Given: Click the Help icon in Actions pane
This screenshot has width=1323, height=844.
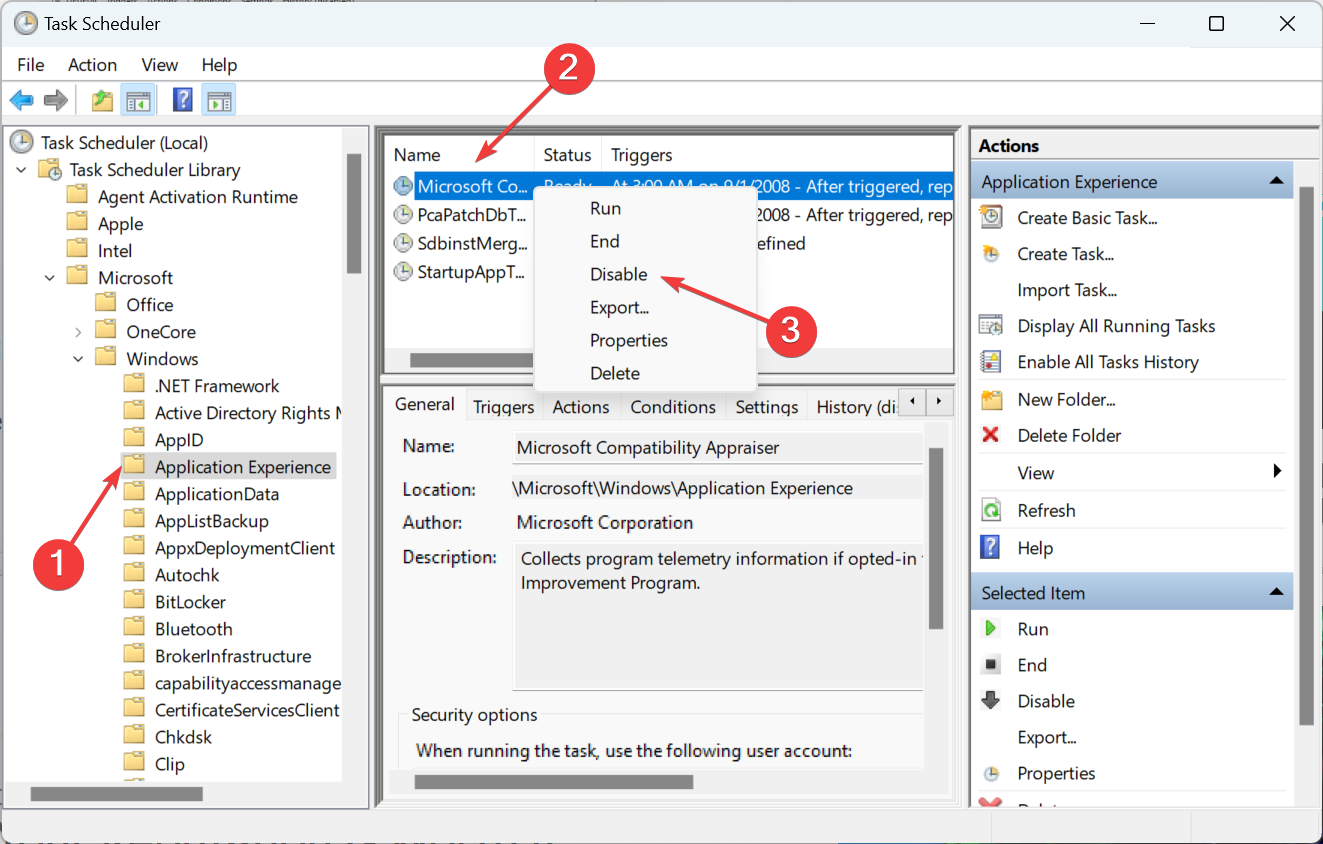Looking at the screenshot, I should [991, 547].
